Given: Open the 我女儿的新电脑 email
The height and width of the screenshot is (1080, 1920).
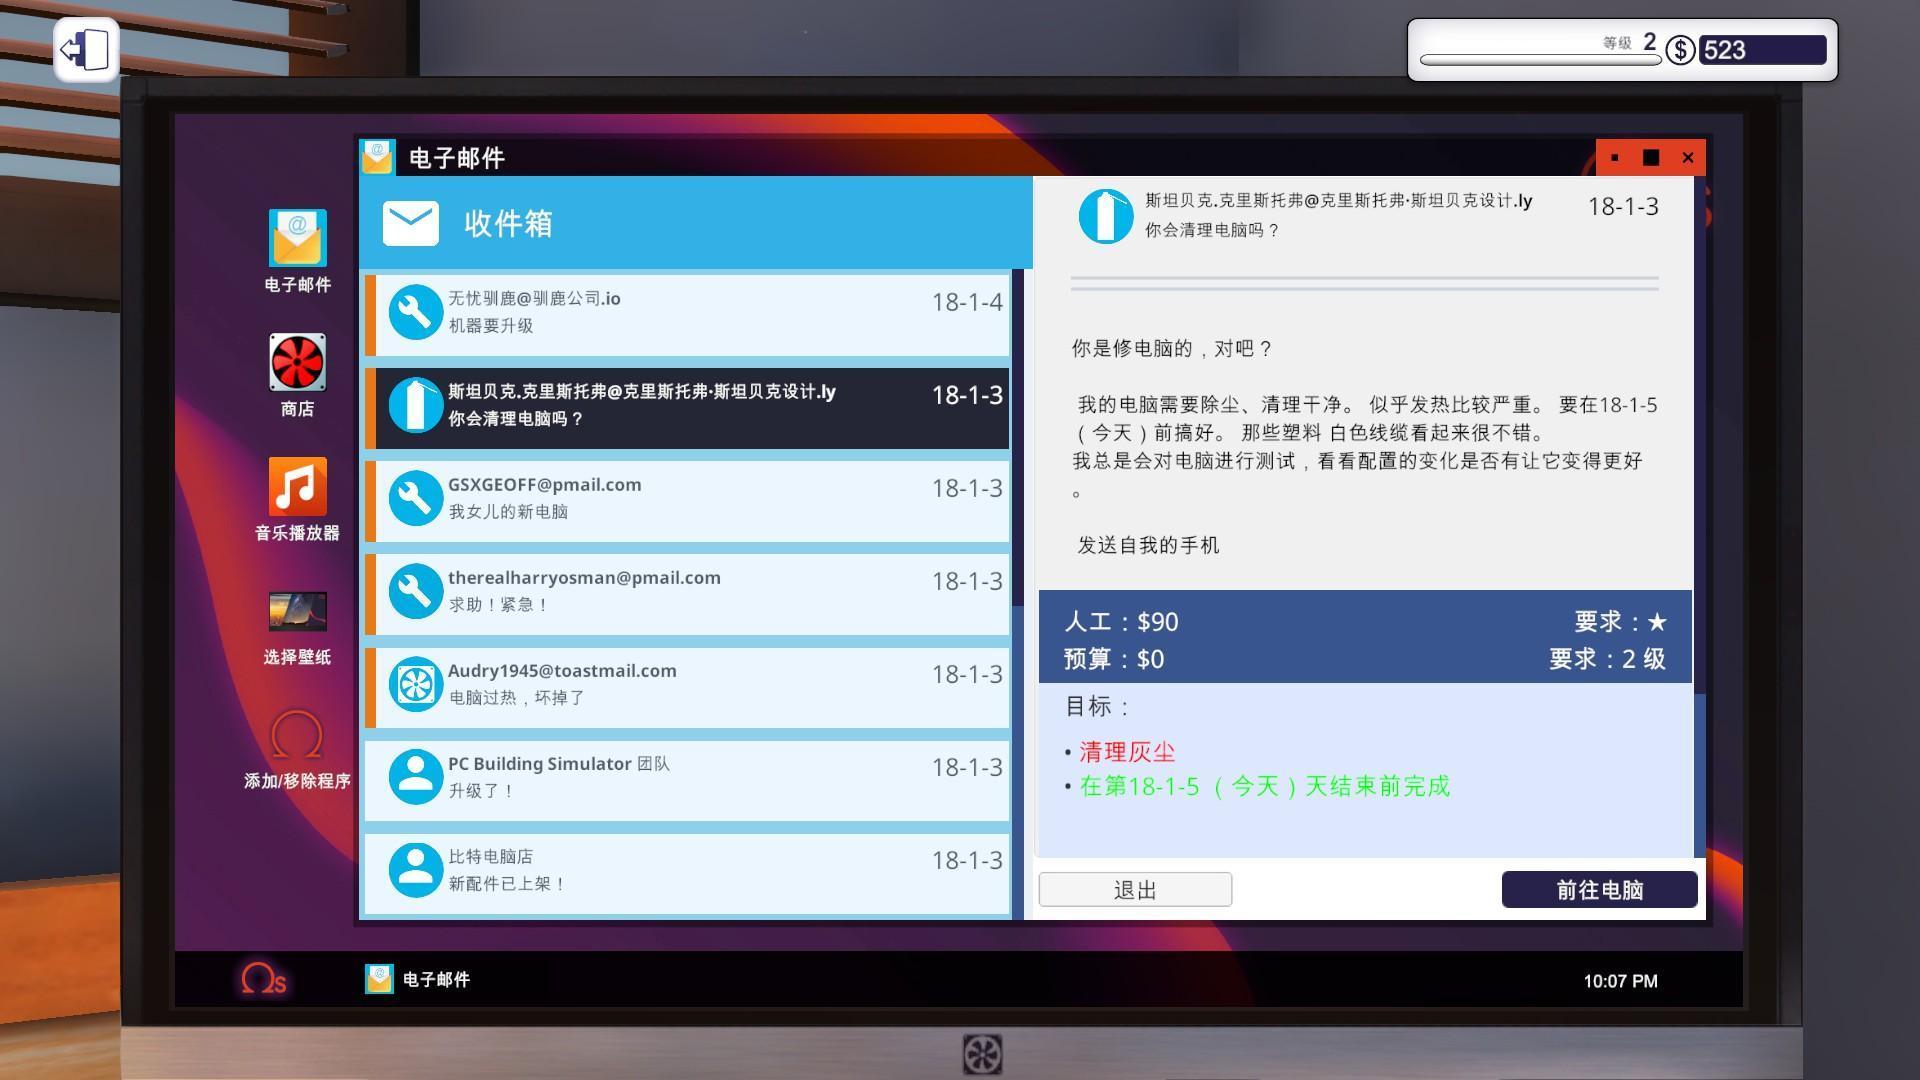Looking at the screenshot, I should point(688,500).
